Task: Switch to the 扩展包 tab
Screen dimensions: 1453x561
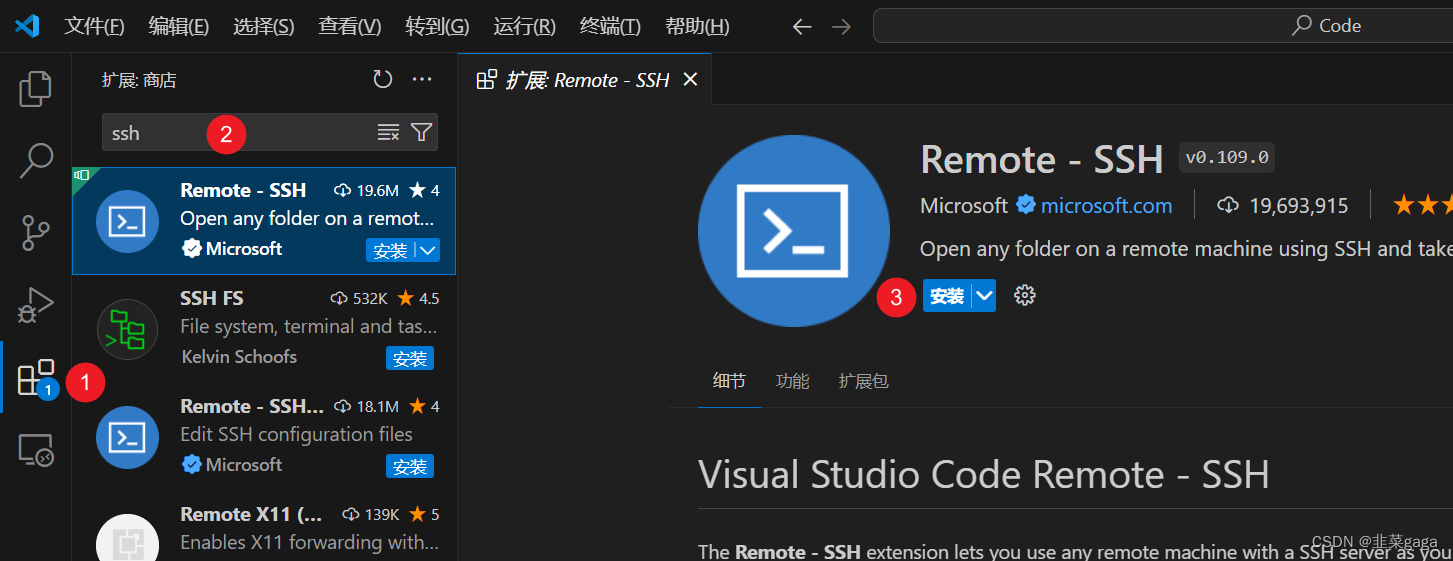Action: pos(864,381)
